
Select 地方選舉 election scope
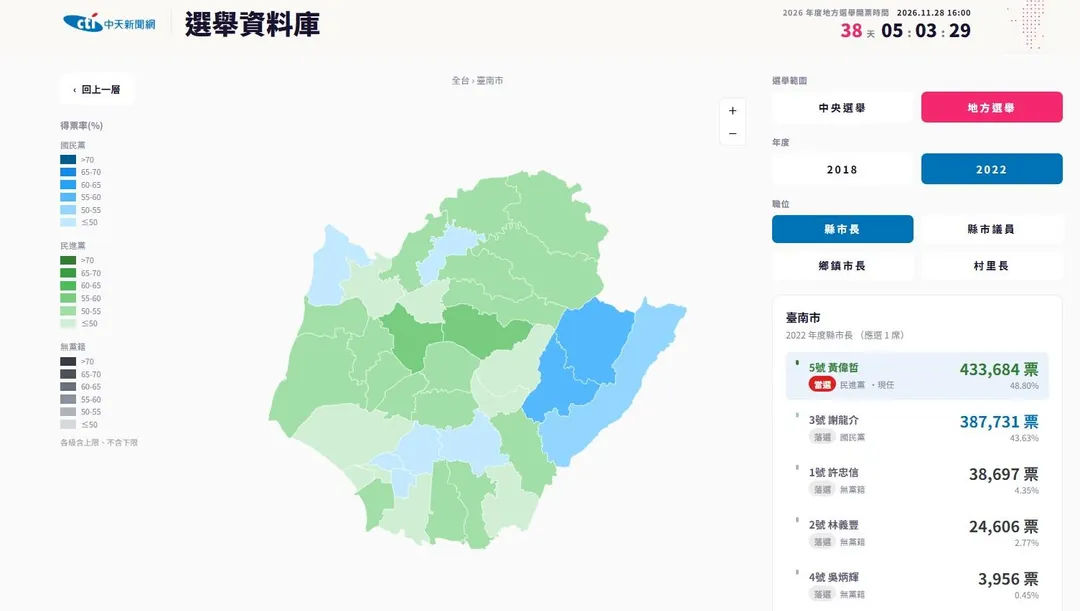point(991,107)
